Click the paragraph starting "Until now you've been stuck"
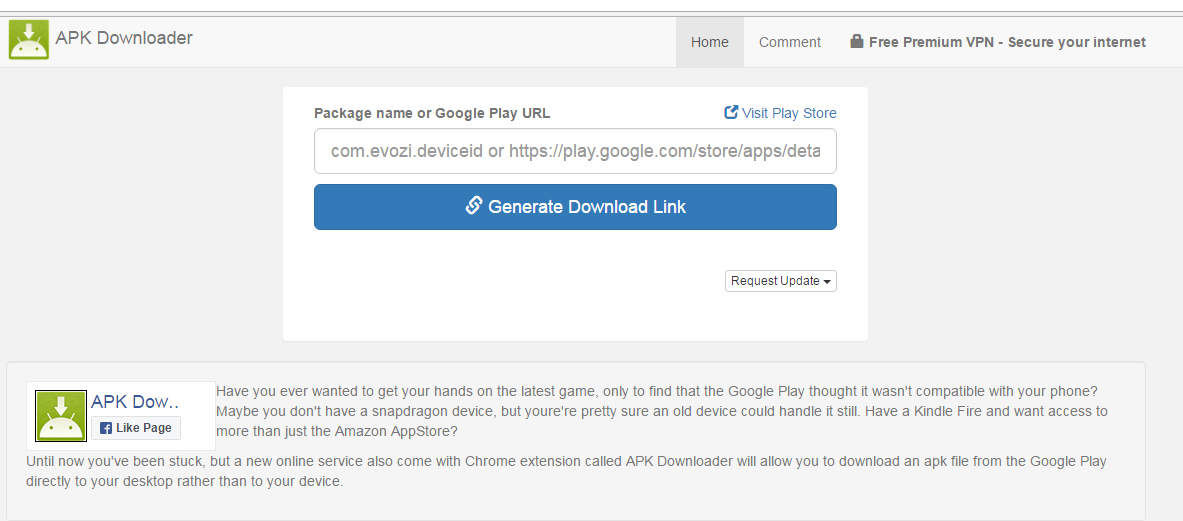 click(565, 471)
